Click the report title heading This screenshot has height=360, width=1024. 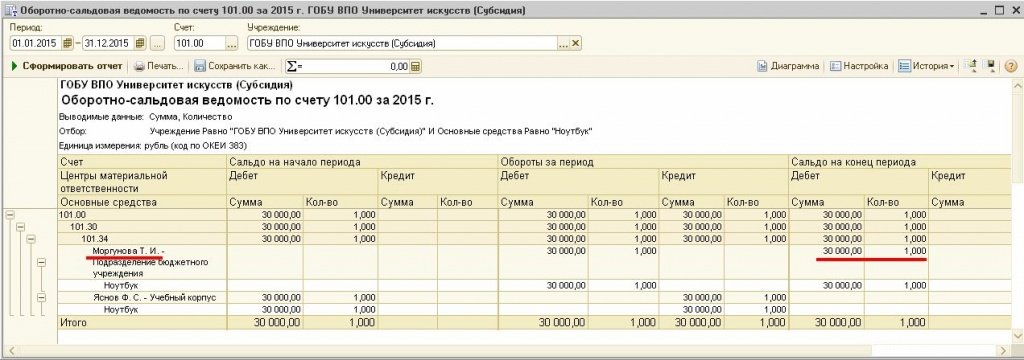pos(247,101)
